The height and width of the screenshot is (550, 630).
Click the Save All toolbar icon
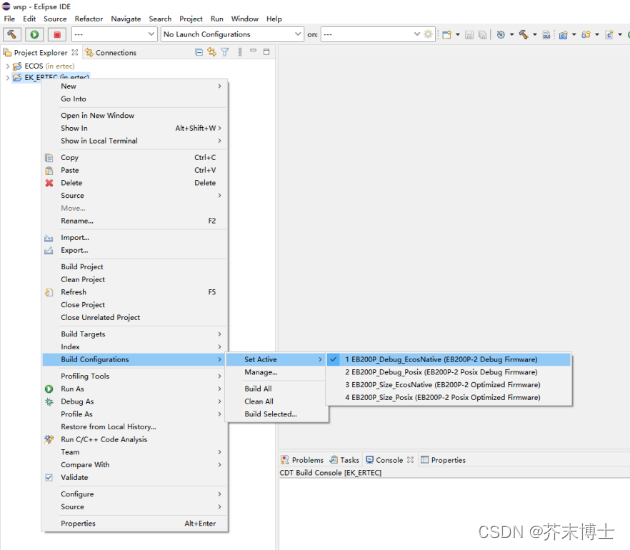(482, 35)
